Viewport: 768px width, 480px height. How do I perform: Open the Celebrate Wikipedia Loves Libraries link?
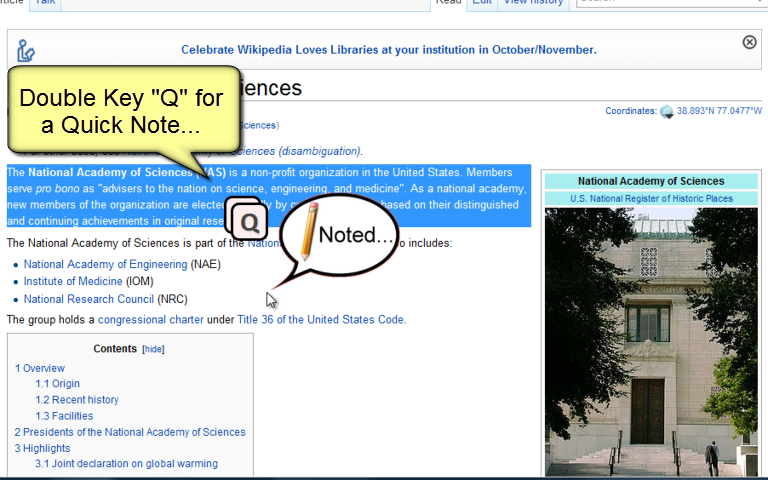(389, 50)
